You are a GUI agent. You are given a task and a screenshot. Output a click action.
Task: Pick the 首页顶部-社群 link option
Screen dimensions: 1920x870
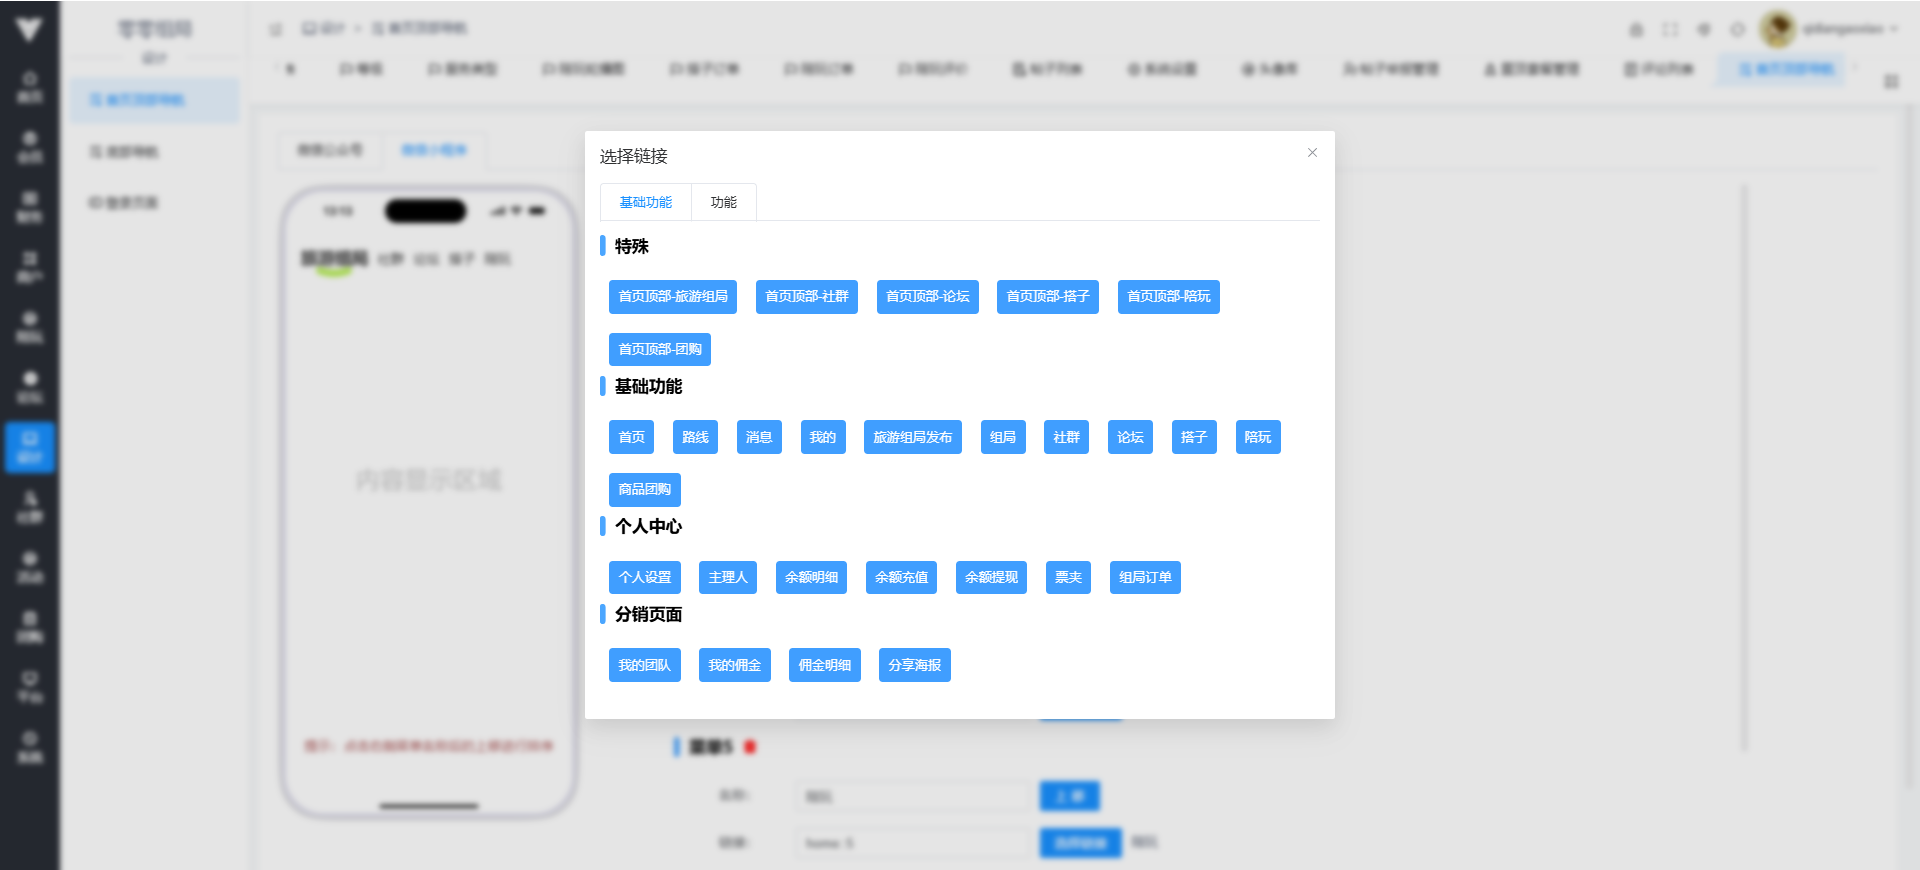pos(806,297)
